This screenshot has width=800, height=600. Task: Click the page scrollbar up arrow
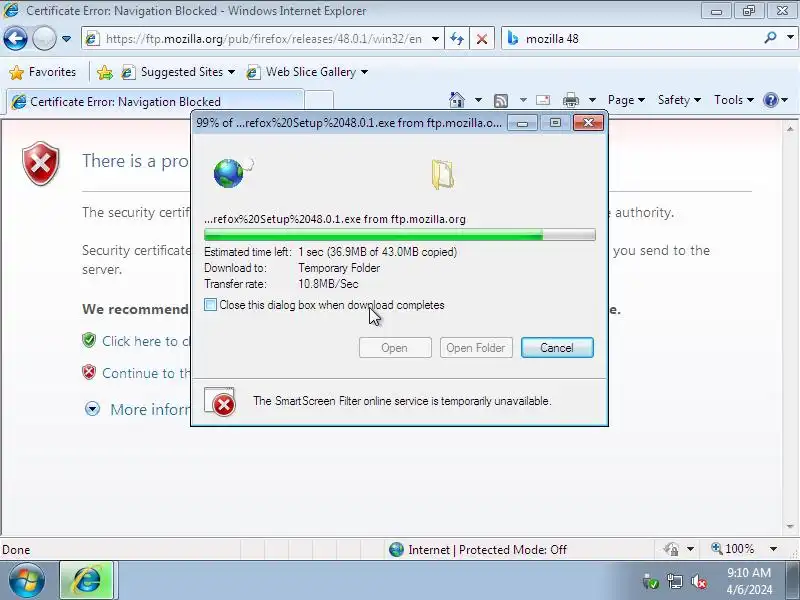coord(790,129)
